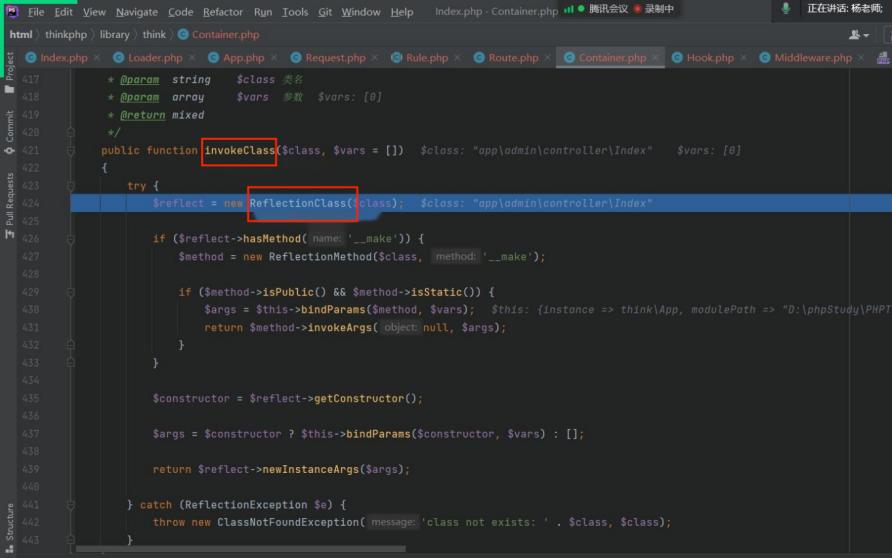This screenshot has width=892, height=559.
Task: Collapse the hasMethod if block at line 426
Action: point(71,239)
